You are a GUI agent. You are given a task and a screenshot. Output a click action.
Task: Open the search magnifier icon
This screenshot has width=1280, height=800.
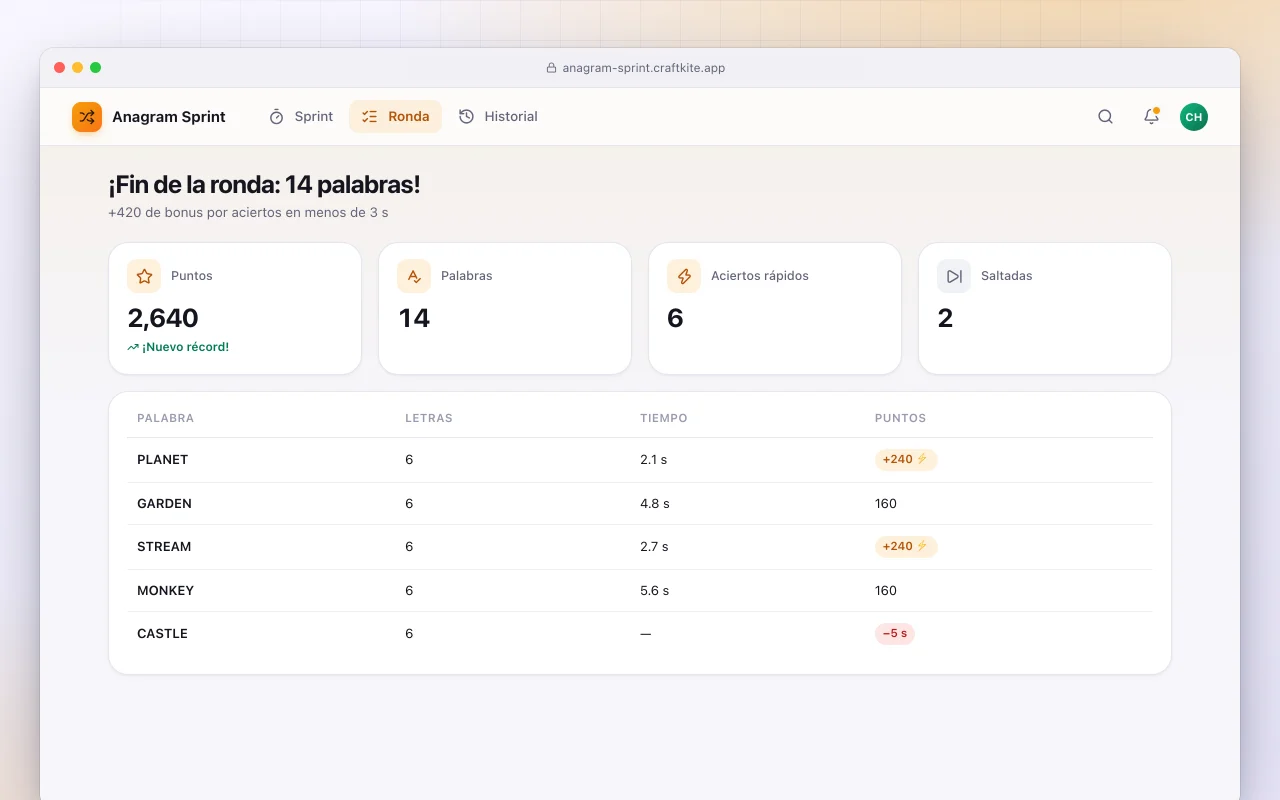(x=1105, y=117)
